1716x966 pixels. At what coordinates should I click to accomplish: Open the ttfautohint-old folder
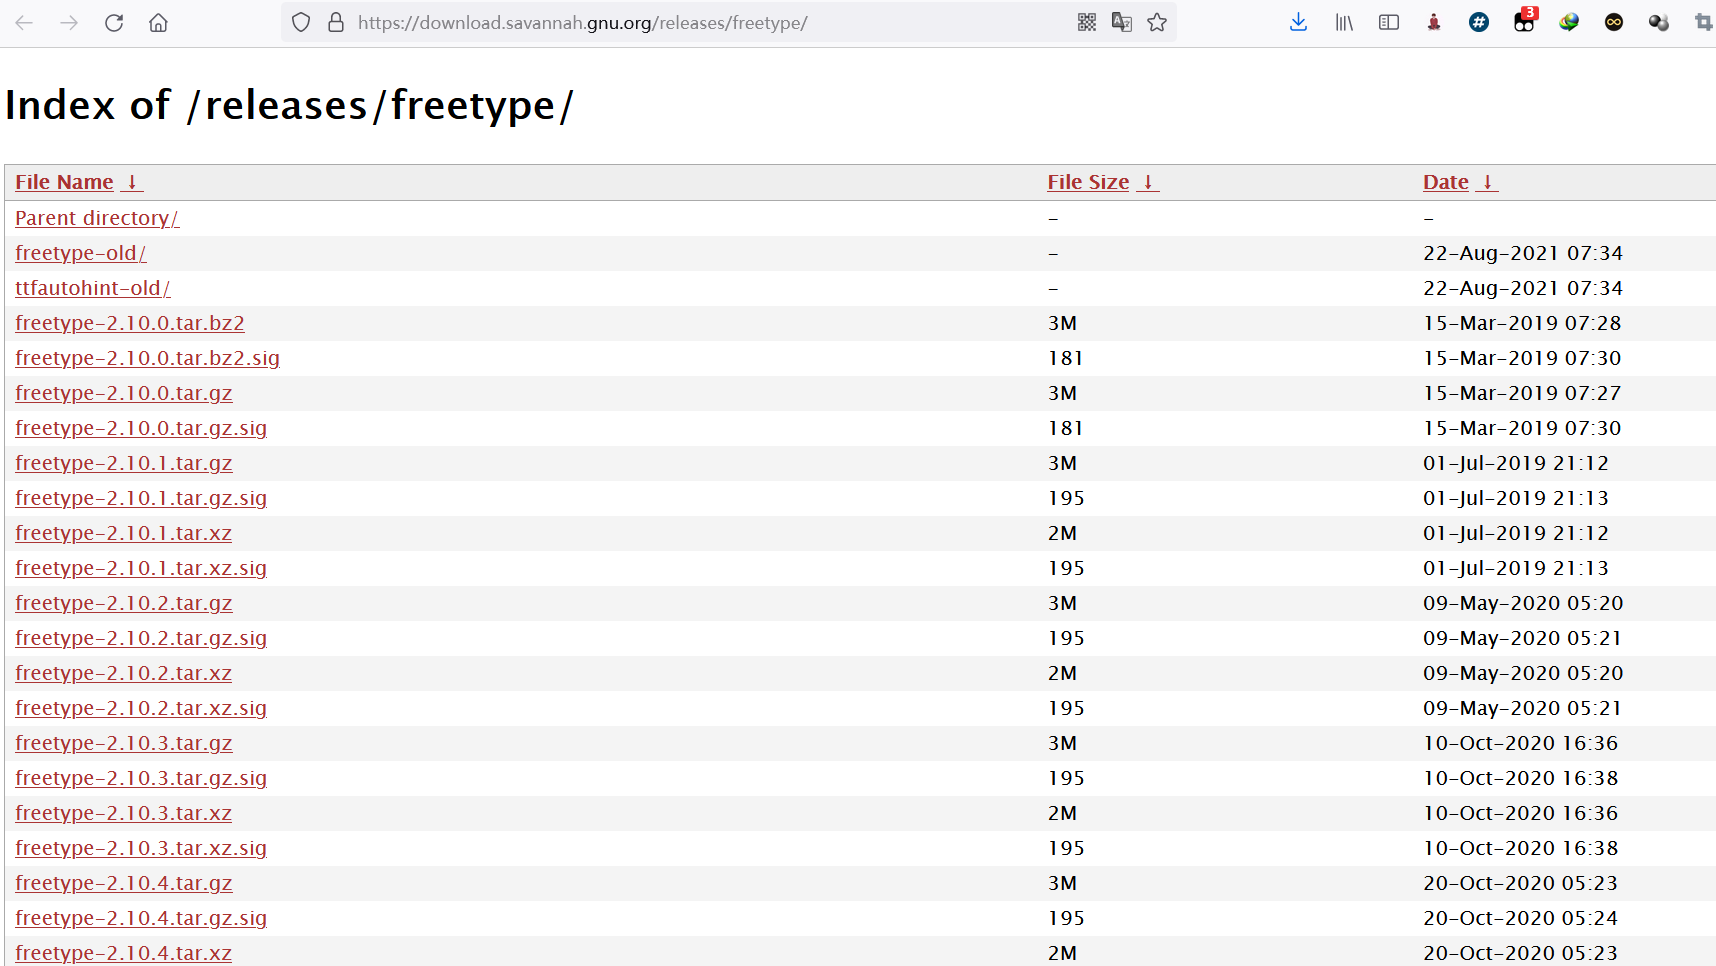pyautogui.click(x=93, y=288)
